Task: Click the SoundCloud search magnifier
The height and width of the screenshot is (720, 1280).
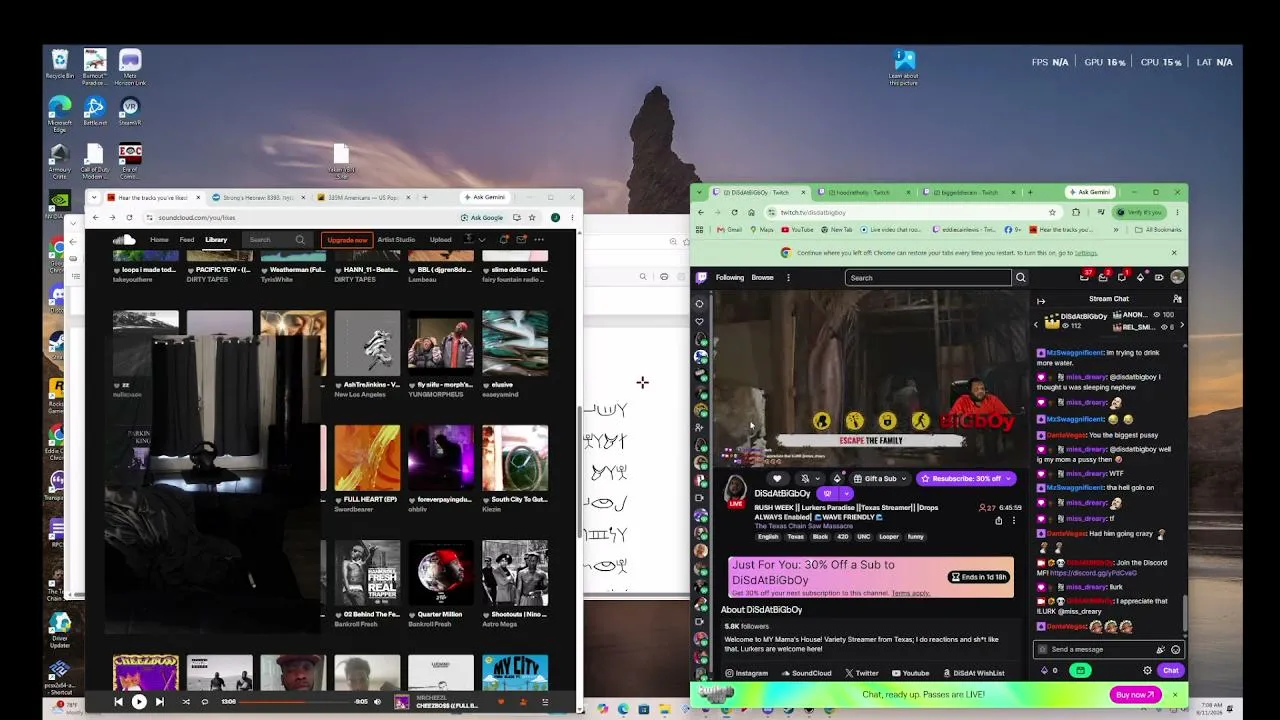Action: pos(300,240)
